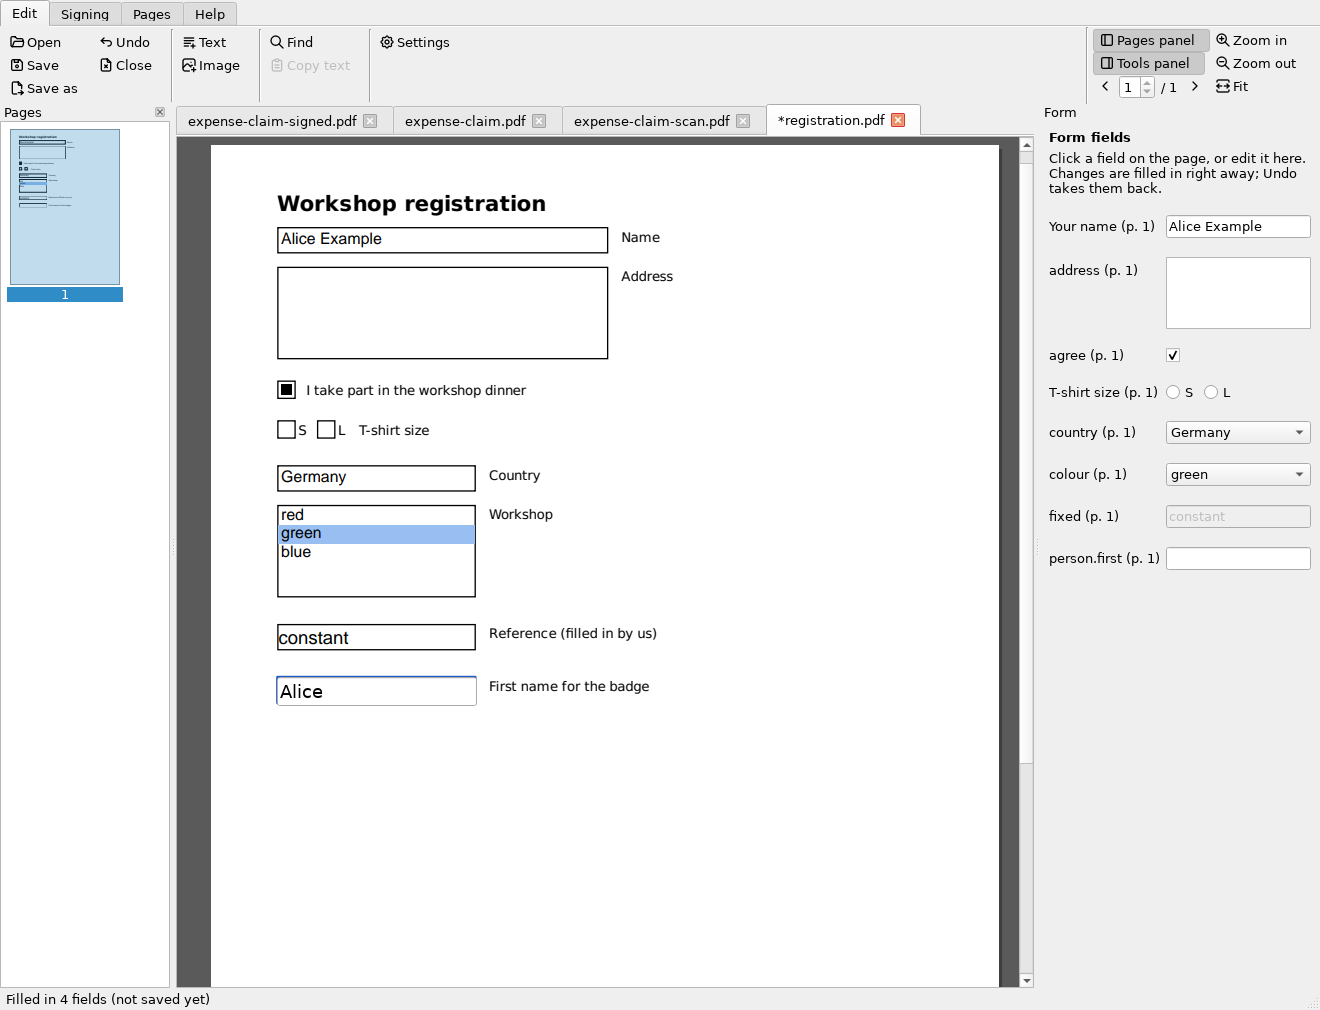
Task: Close the registration.pdf tab
Action: pos(898,120)
